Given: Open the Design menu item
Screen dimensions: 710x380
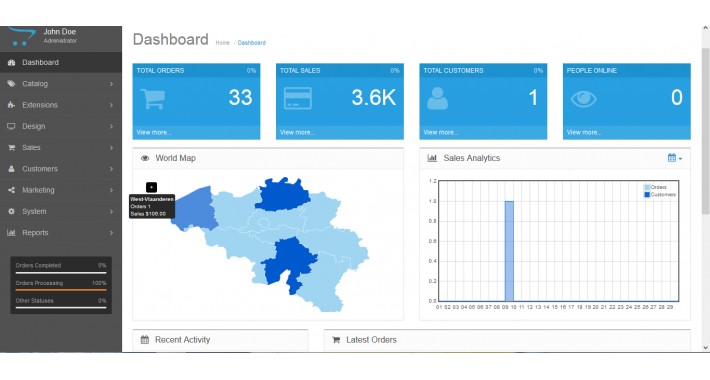Looking at the screenshot, I should click(x=61, y=126).
